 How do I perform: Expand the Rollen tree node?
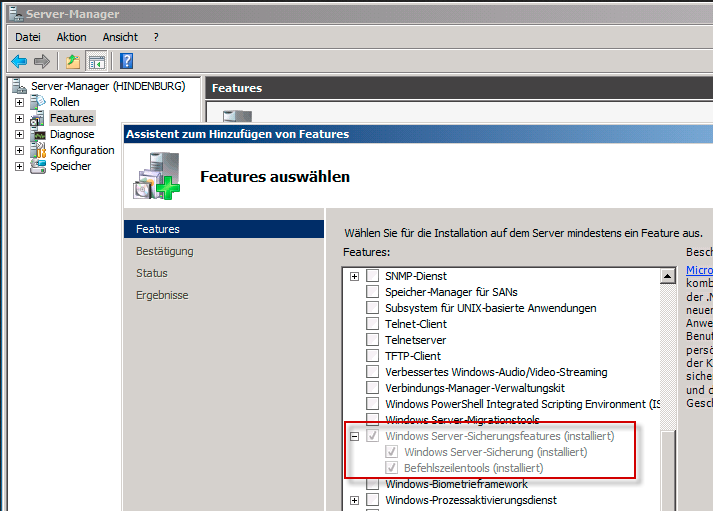[x=19, y=102]
